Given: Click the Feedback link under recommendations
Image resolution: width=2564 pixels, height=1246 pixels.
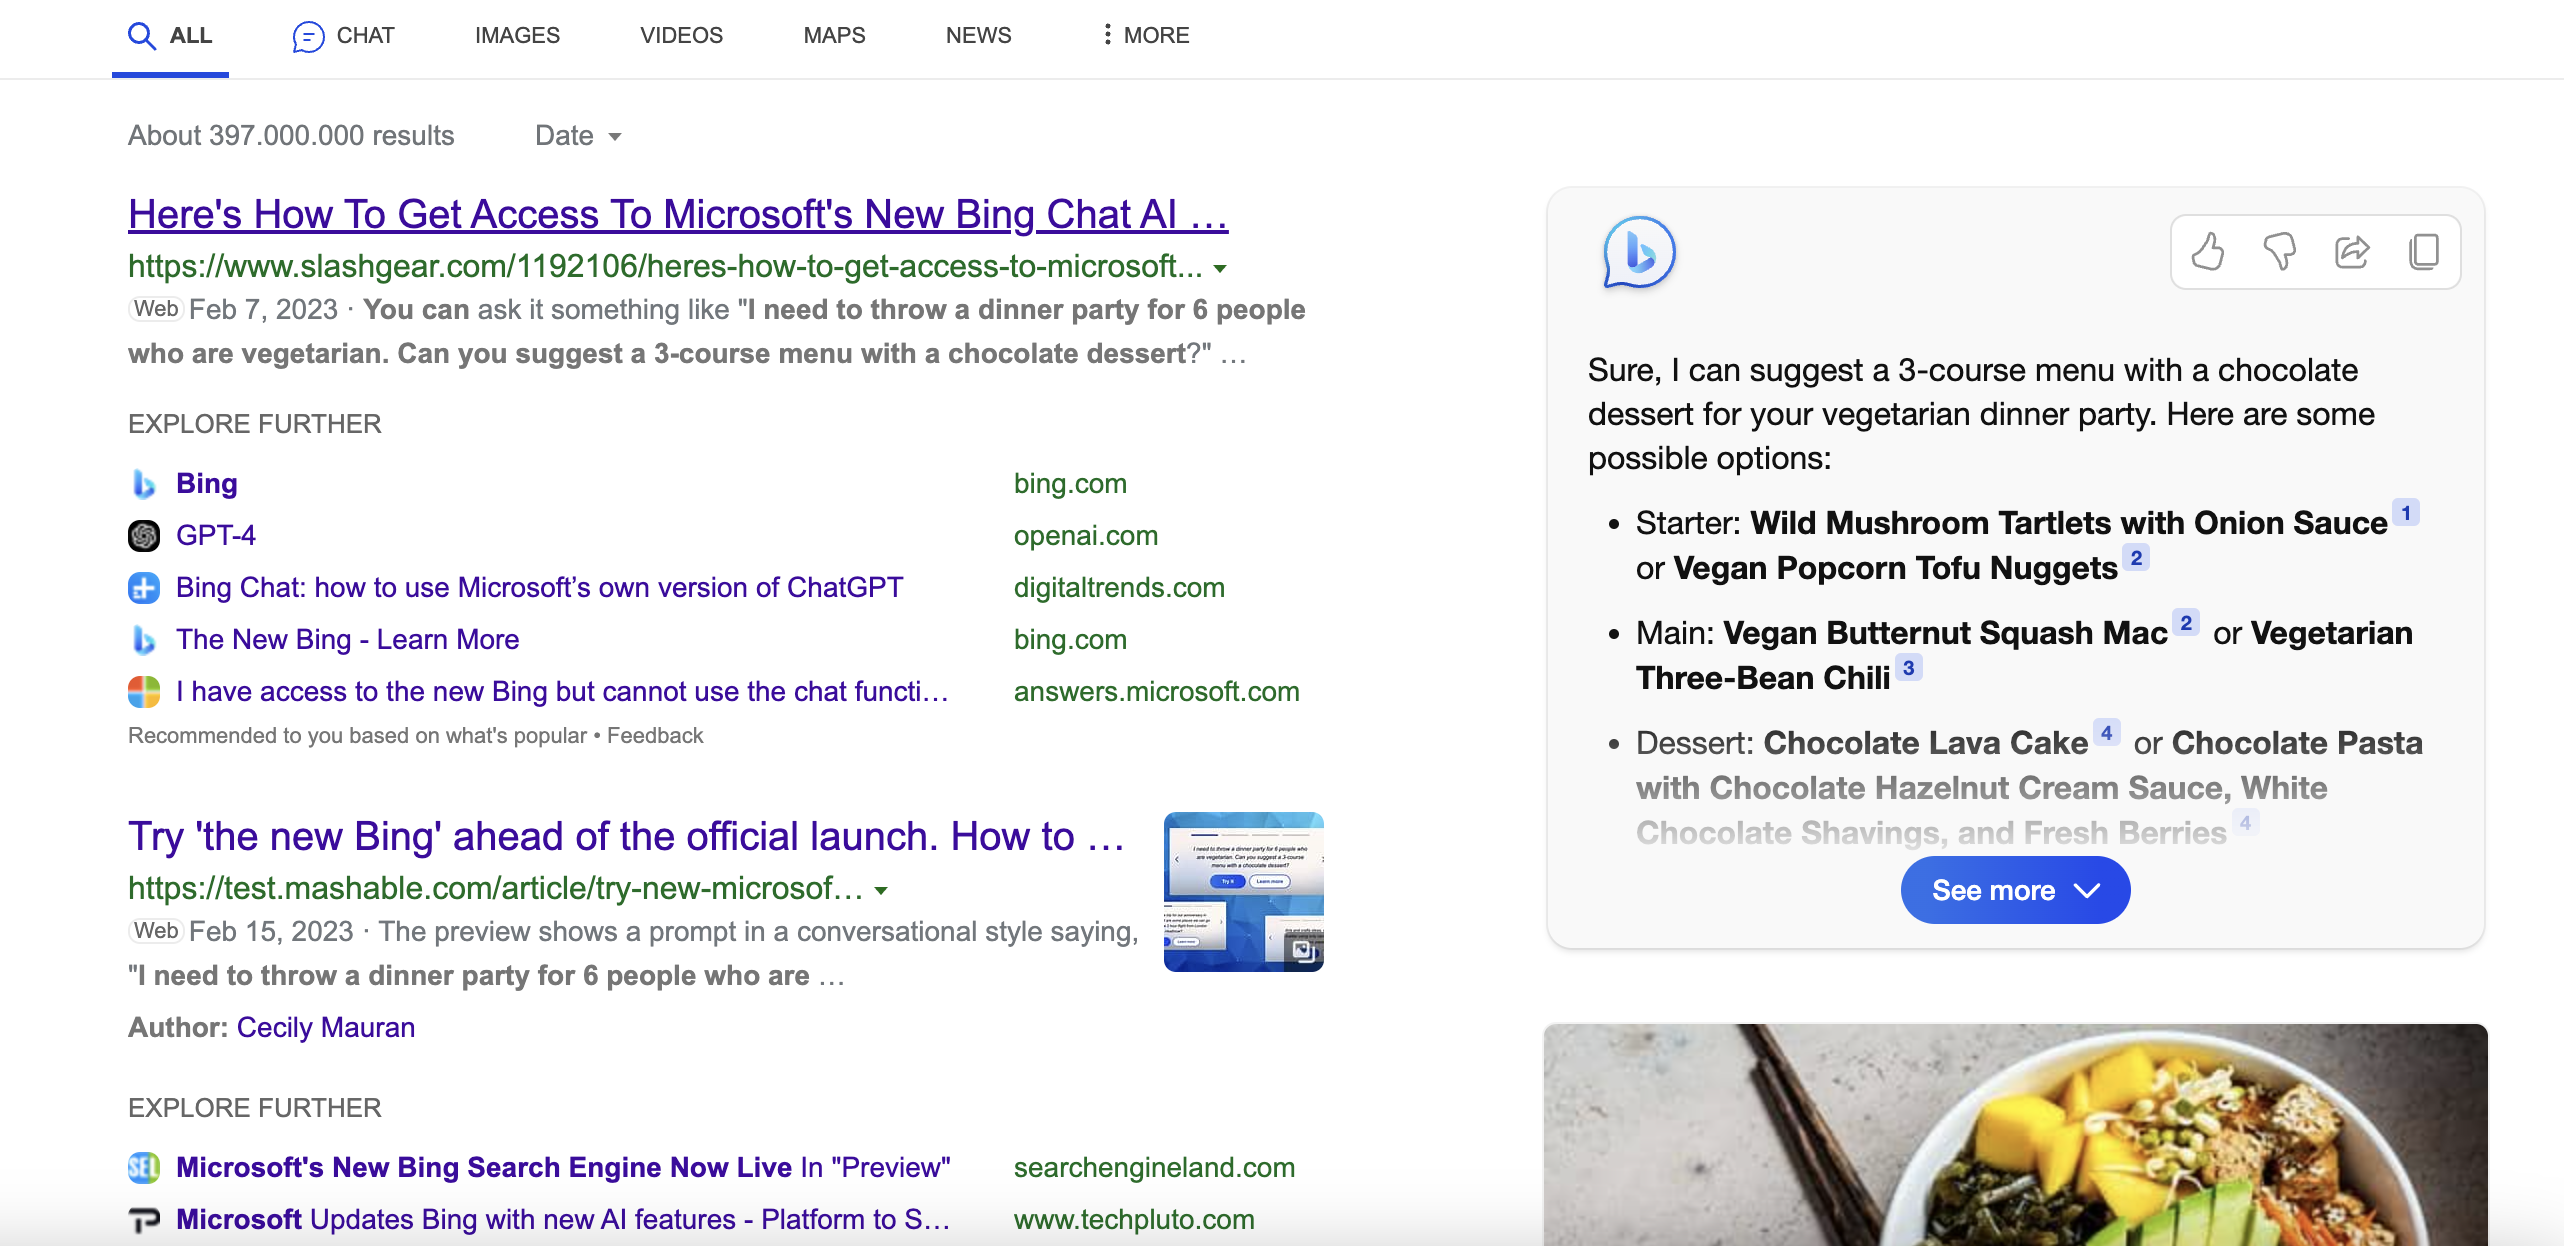Looking at the screenshot, I should click(655, 736).
